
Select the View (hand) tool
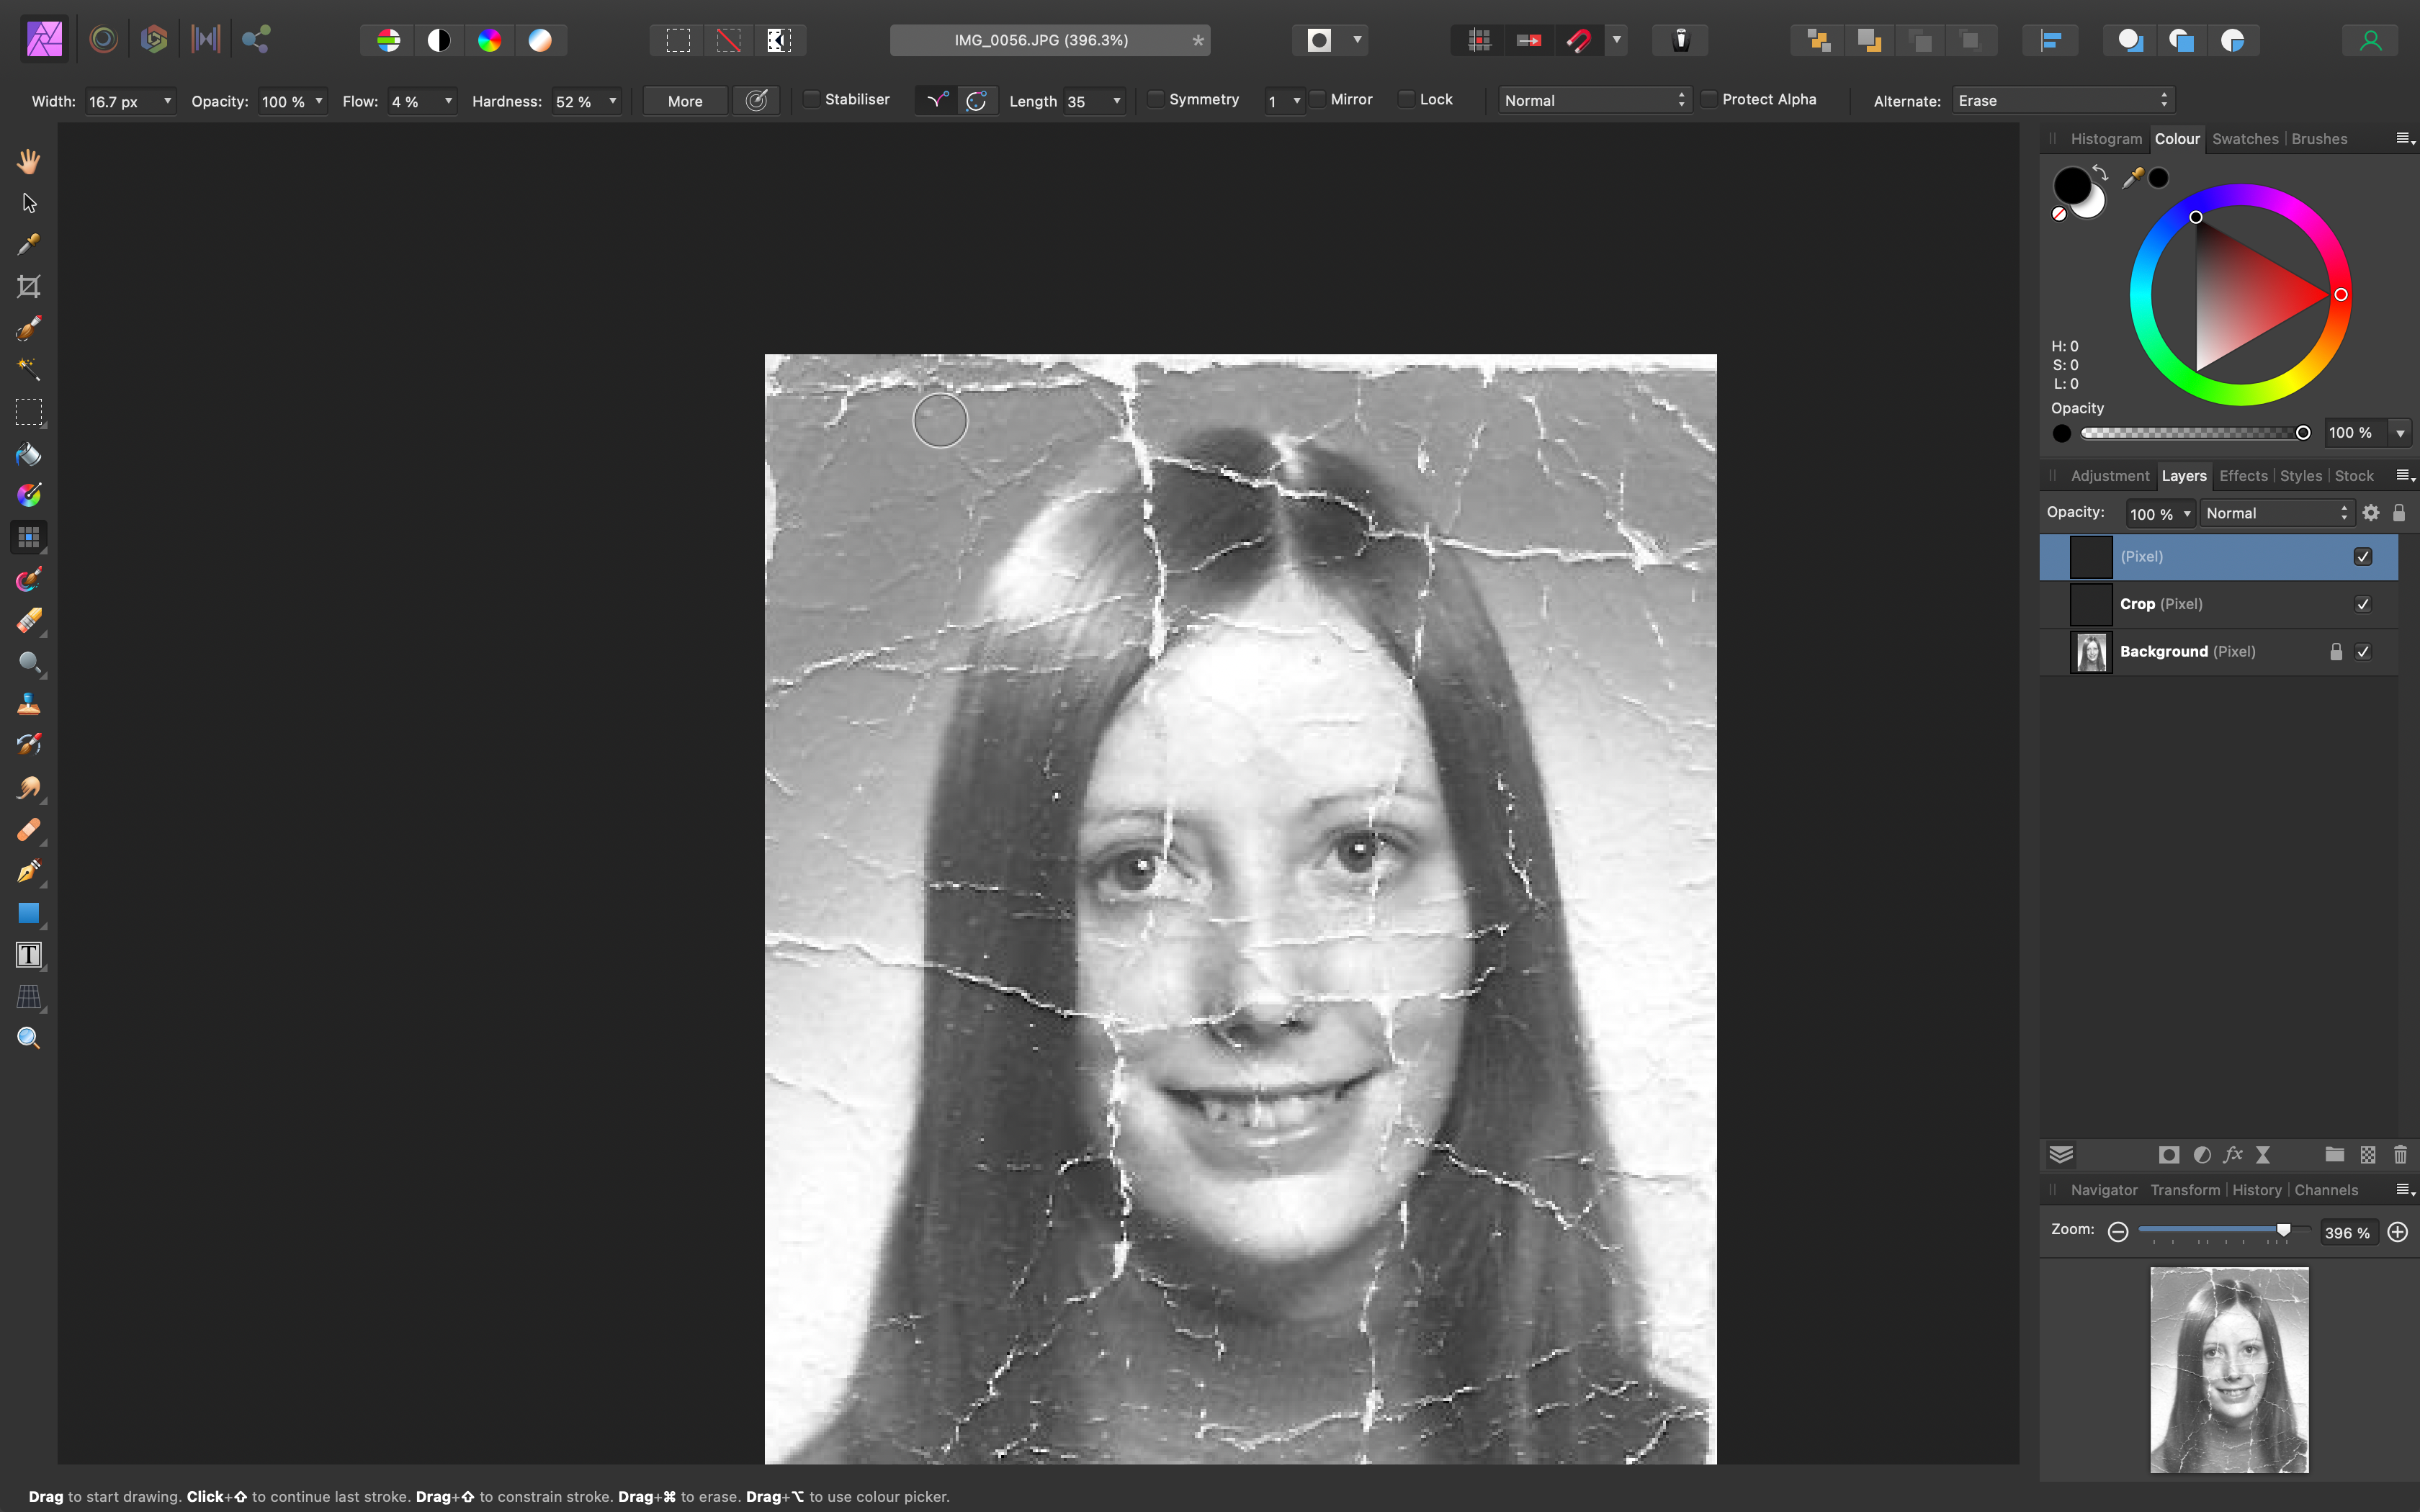pos(29,161)
